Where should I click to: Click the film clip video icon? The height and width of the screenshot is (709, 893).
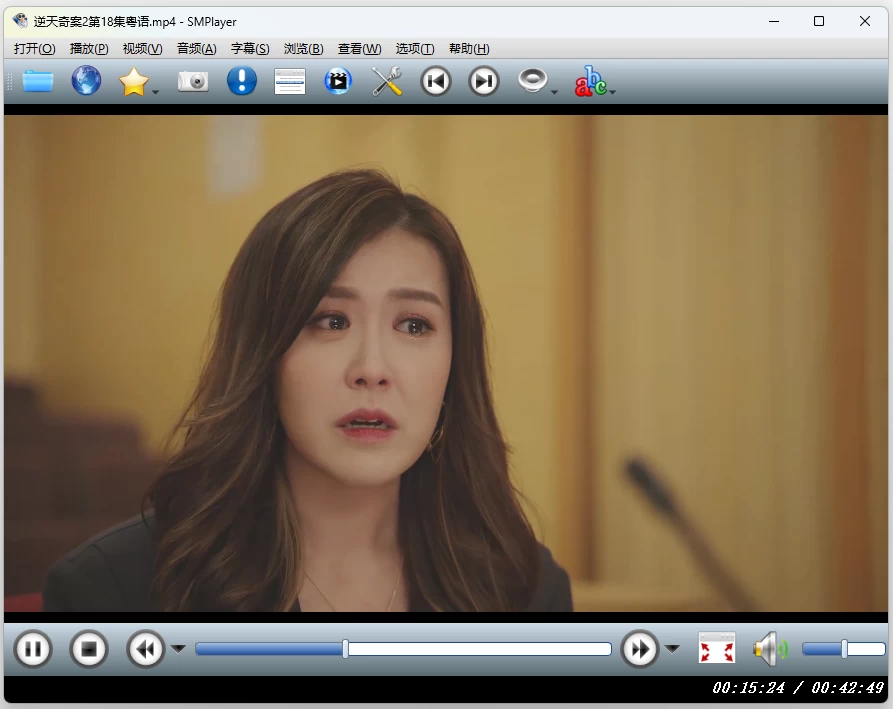338,81
